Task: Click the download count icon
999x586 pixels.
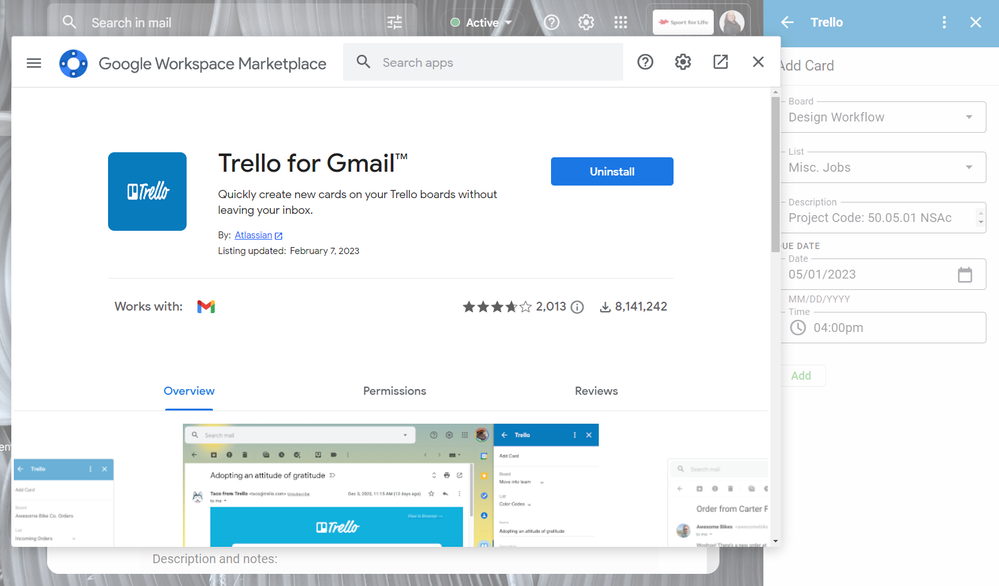Action: point(605,307)
